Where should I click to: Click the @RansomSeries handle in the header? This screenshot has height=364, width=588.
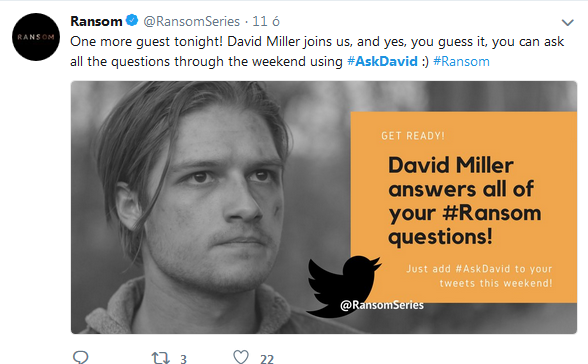pos(192,21)
